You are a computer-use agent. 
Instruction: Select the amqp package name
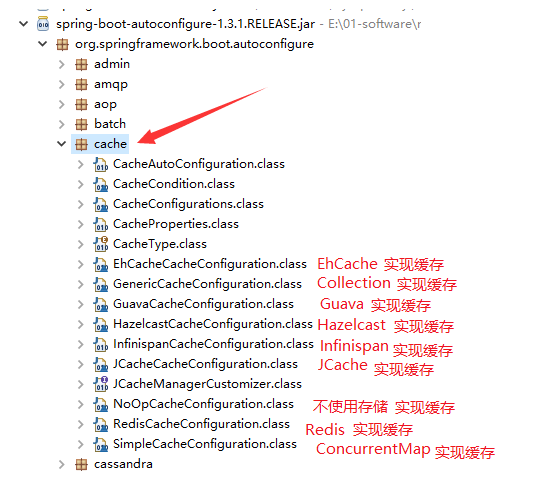tap(111, 85)
